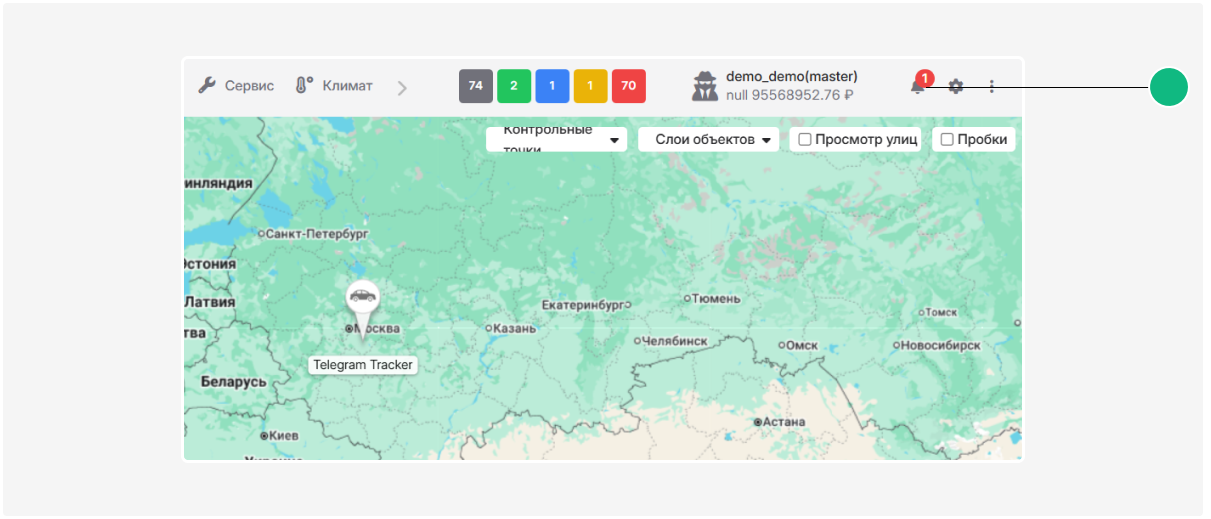
Task: Click balance text null 95568952.76 ₽
Action: click(789, 96)
